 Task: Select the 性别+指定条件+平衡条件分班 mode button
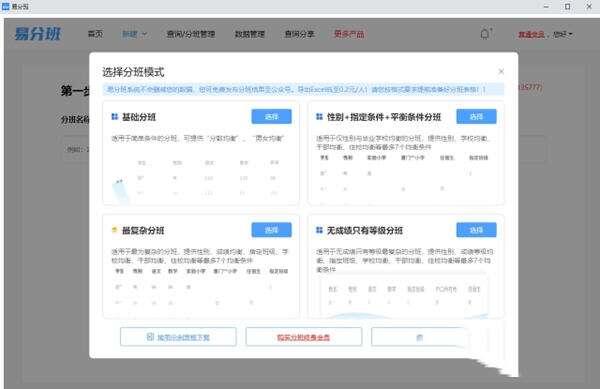click(x=476, y=116)
